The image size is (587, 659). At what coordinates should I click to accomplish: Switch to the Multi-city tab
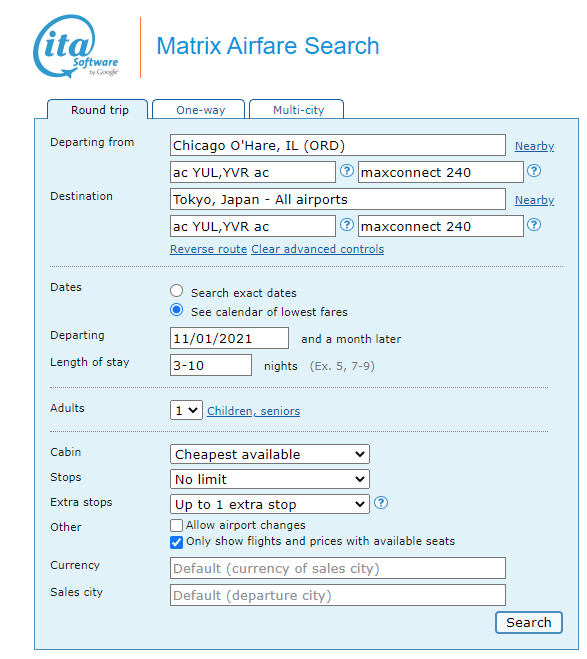297,110
